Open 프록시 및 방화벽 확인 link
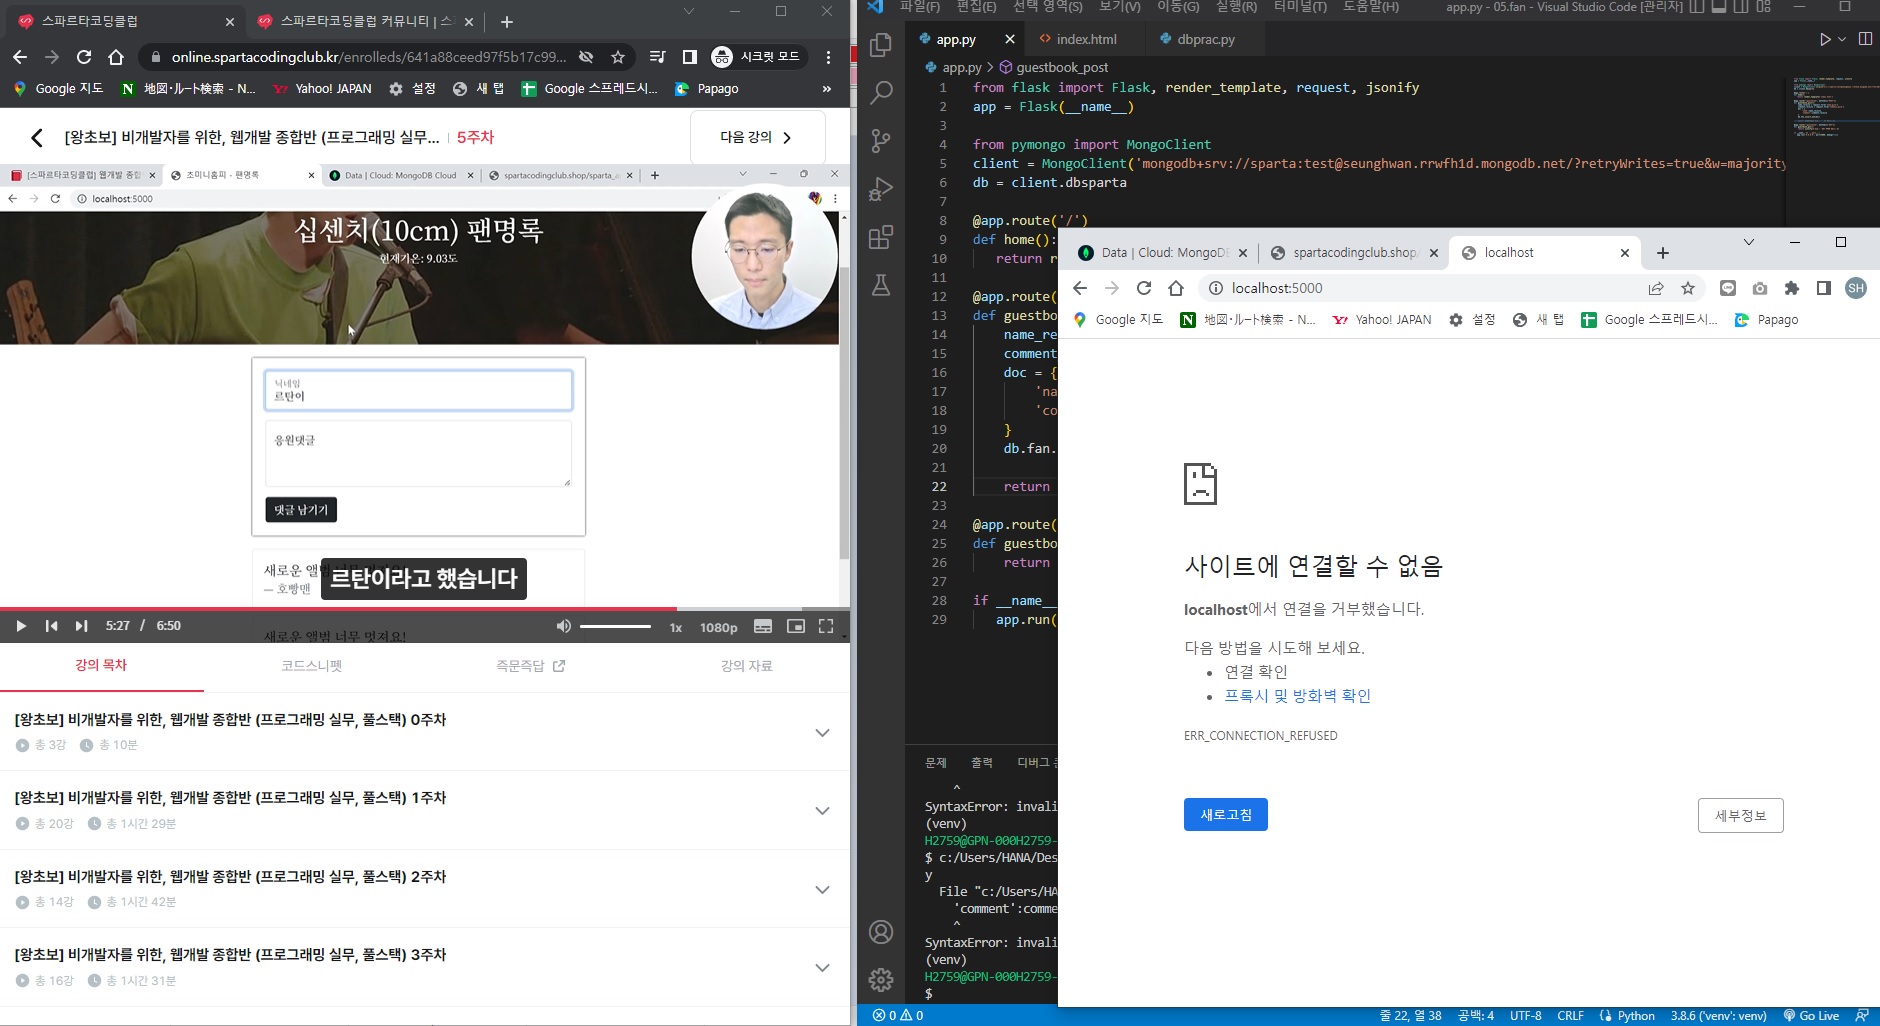This screenshot has height=1026, width=1880. tap(1297, 696)
